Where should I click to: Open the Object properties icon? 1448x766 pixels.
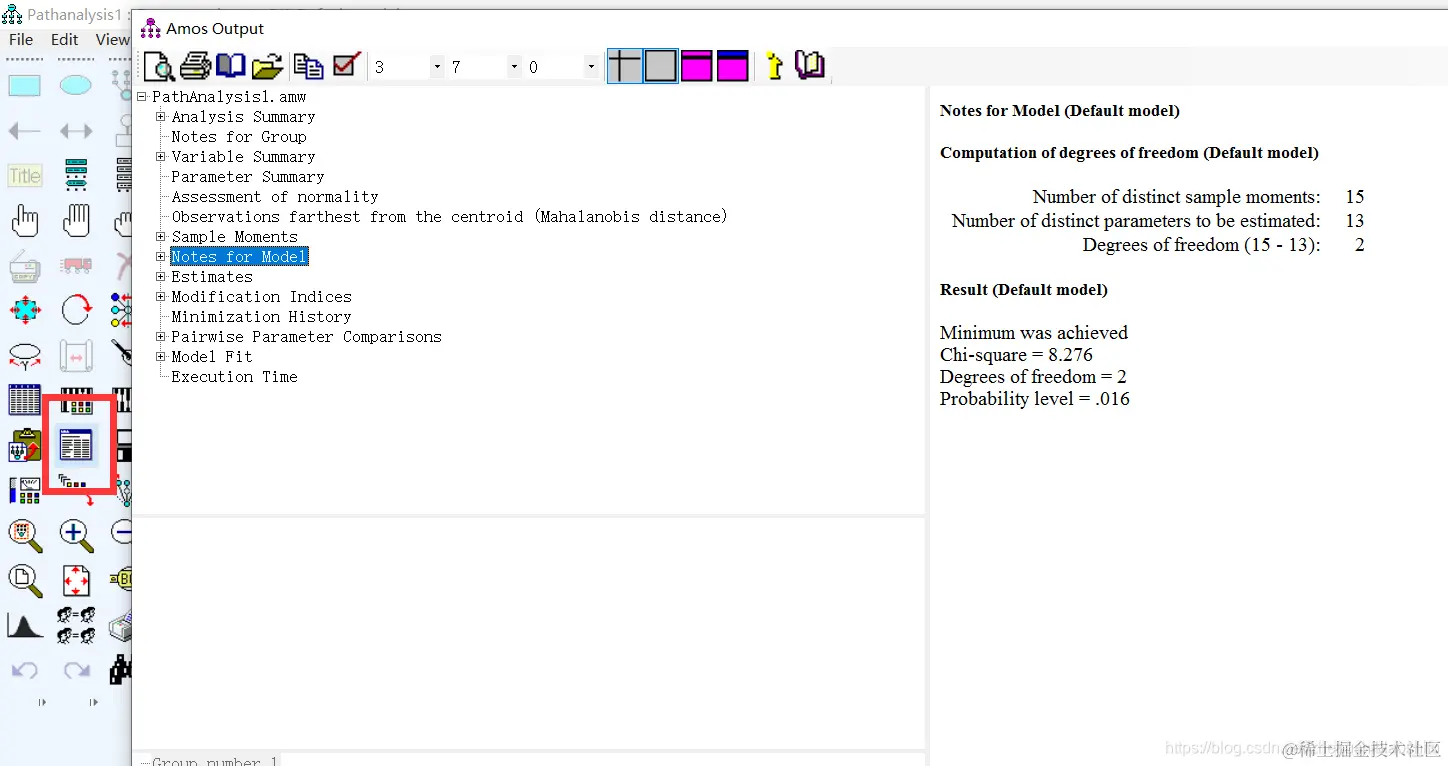click(x=25, y=490)
